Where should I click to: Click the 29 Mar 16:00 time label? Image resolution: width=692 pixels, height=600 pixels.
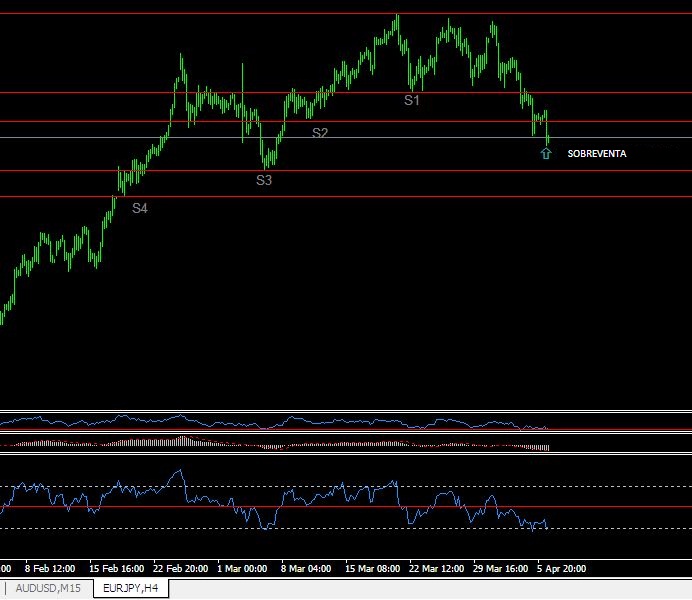pos(500,569)
